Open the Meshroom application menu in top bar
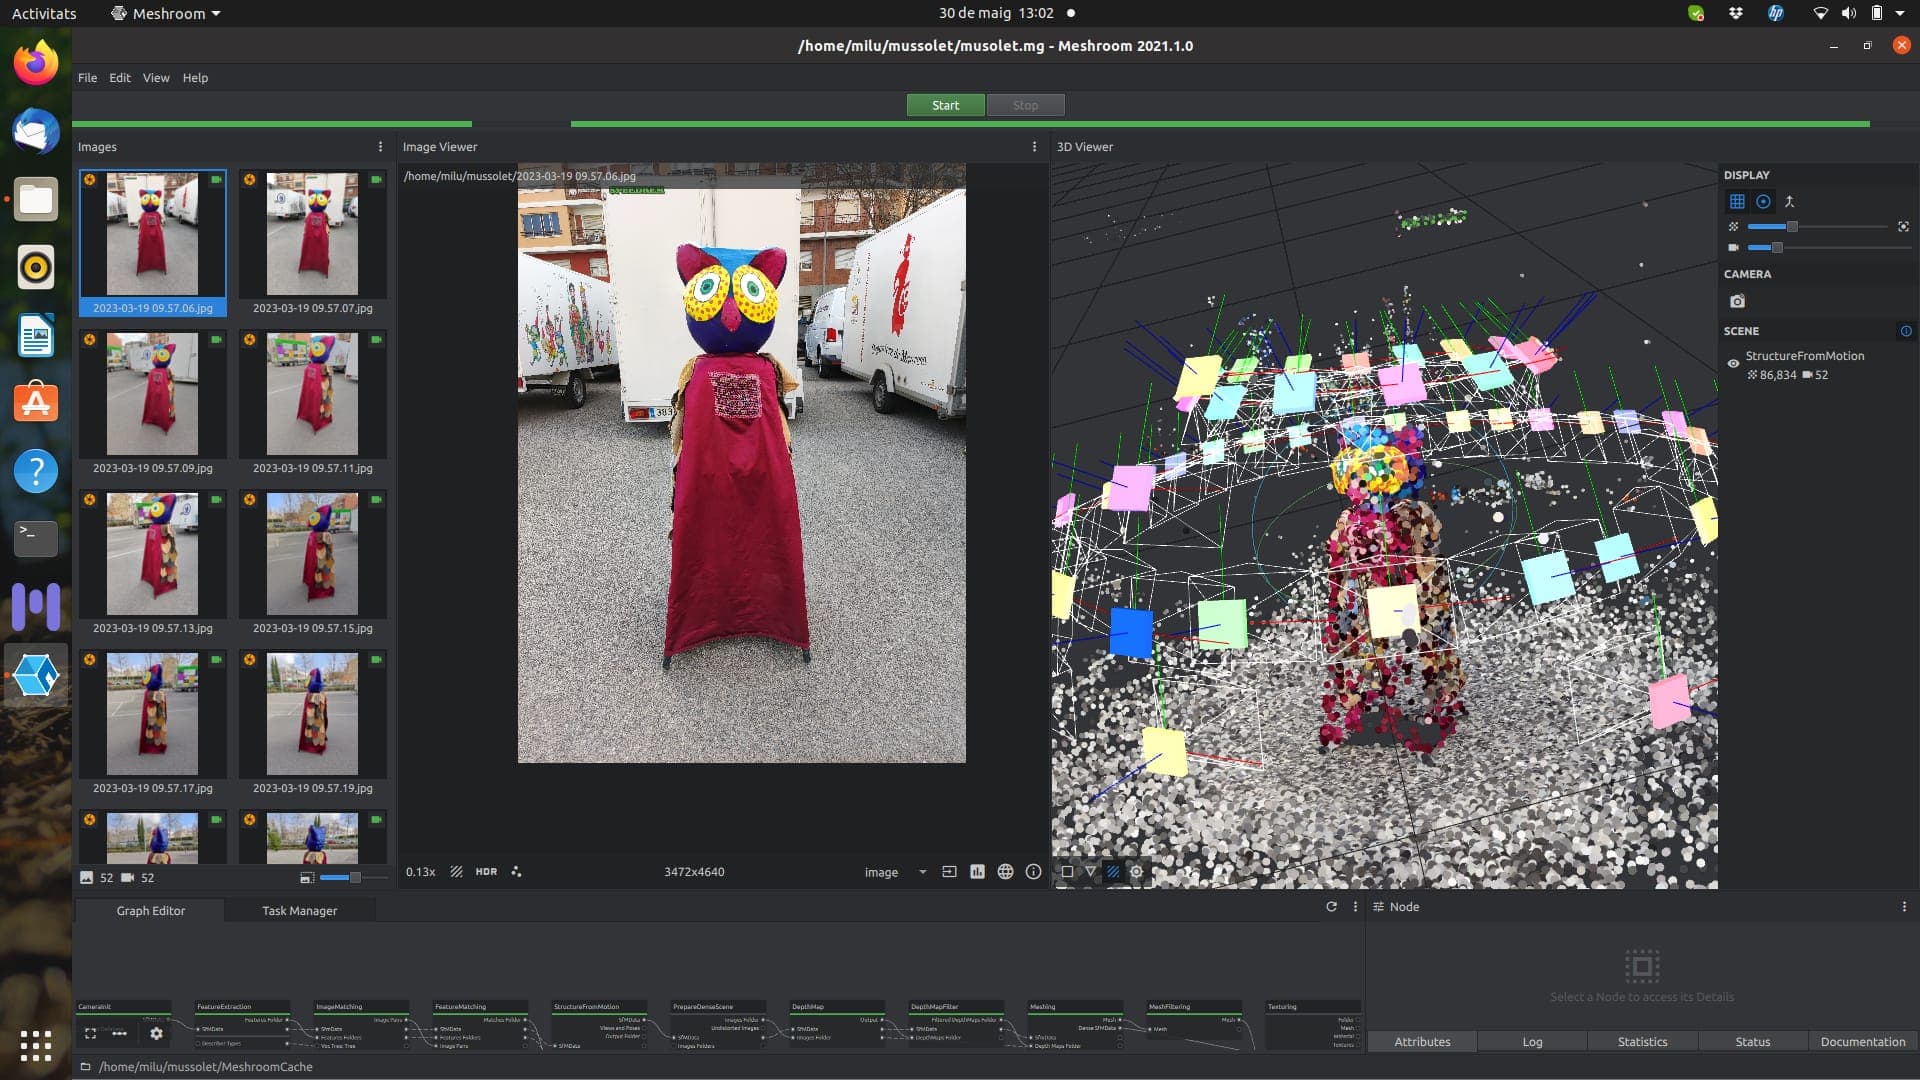1920x1080 pixels. click(x=166, y=14)
